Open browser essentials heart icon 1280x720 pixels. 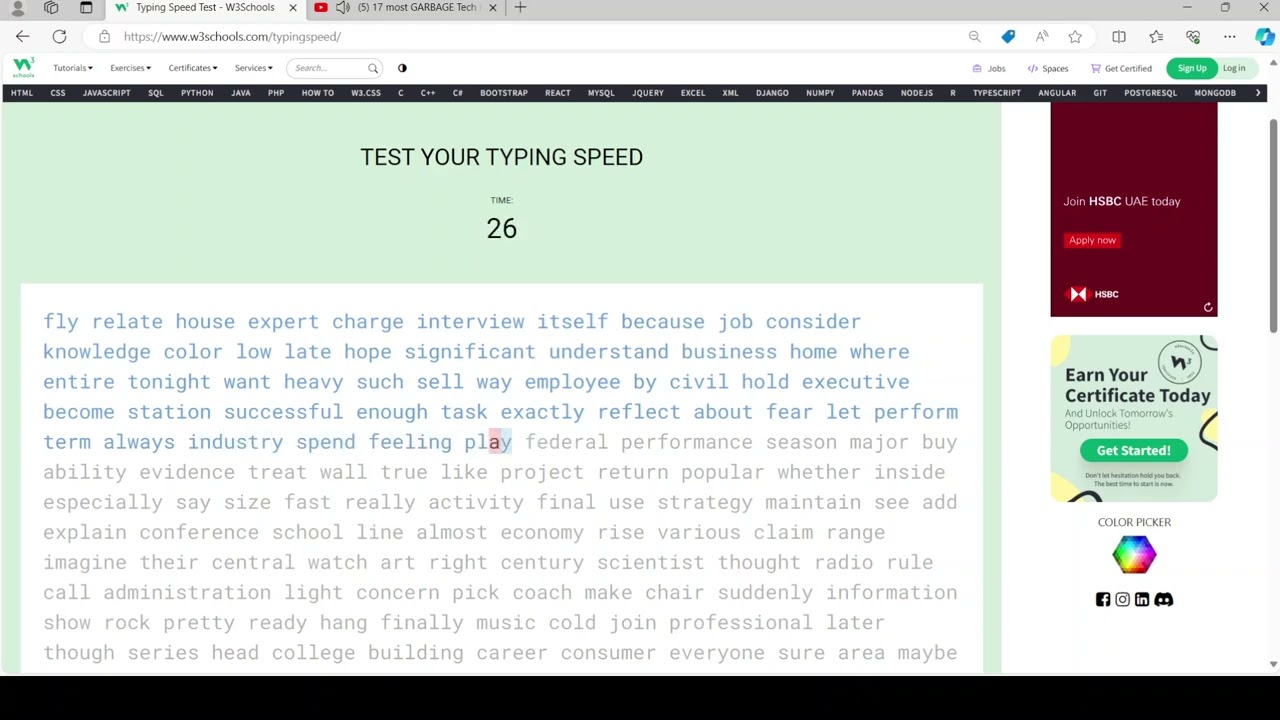pos(1193,37)
